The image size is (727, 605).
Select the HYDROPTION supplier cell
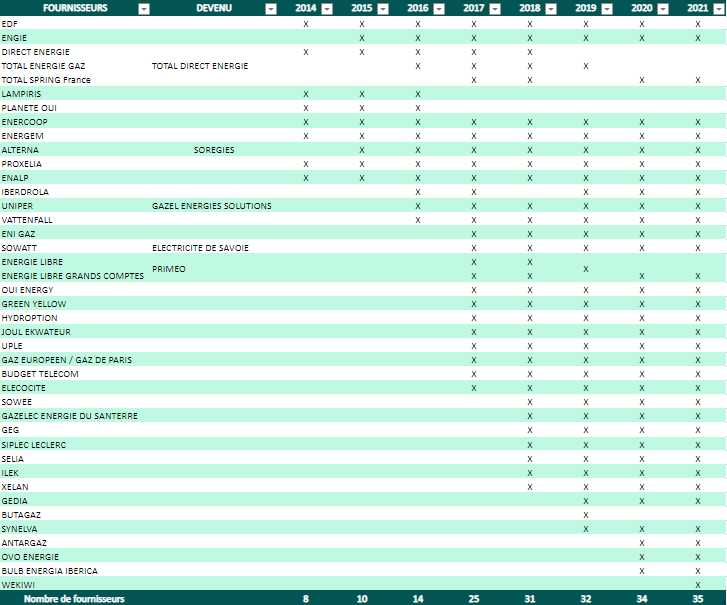pyautogui.click(x=75, y=318)
